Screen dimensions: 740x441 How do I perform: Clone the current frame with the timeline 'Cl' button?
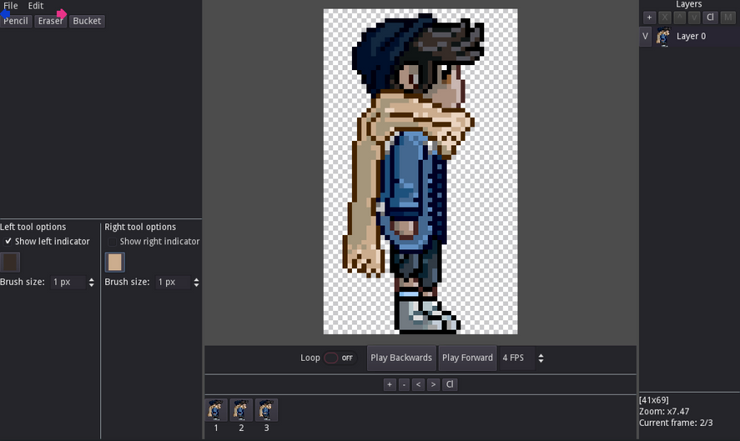450,384
